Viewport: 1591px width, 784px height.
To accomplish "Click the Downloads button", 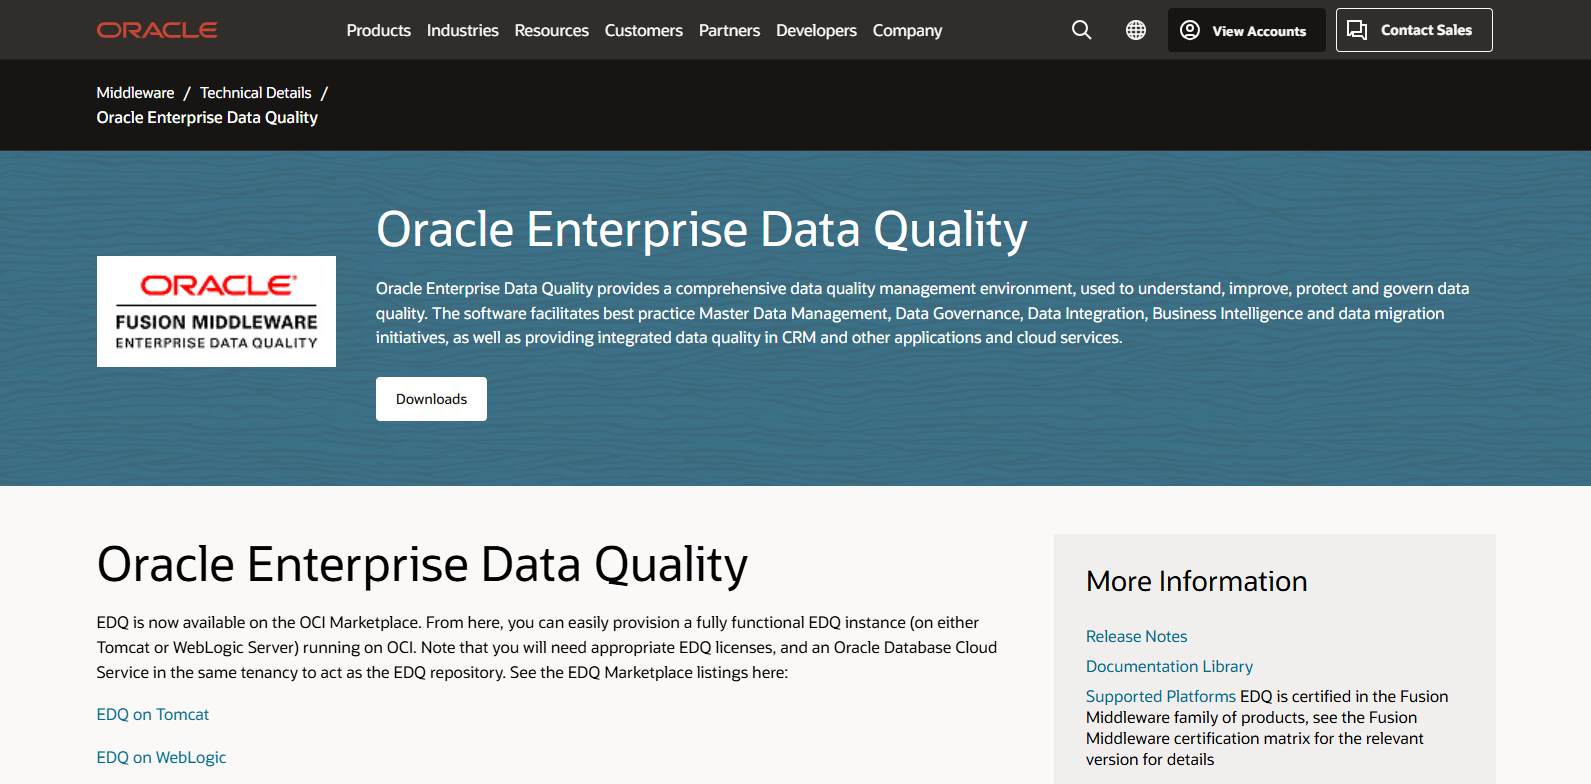I will [x=431, y=399].
